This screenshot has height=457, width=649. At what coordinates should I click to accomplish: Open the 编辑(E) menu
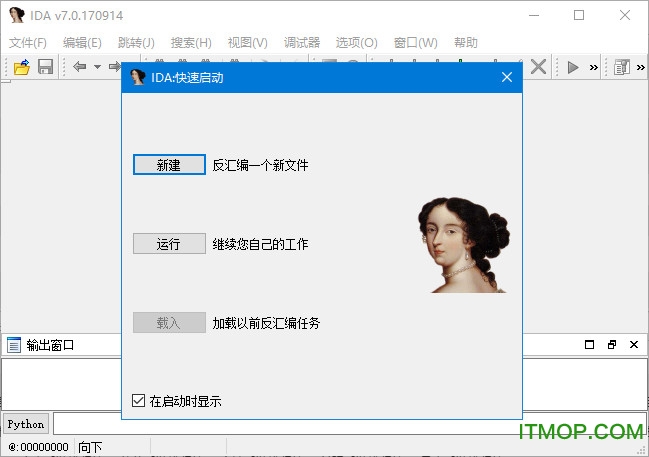point(82,43)
